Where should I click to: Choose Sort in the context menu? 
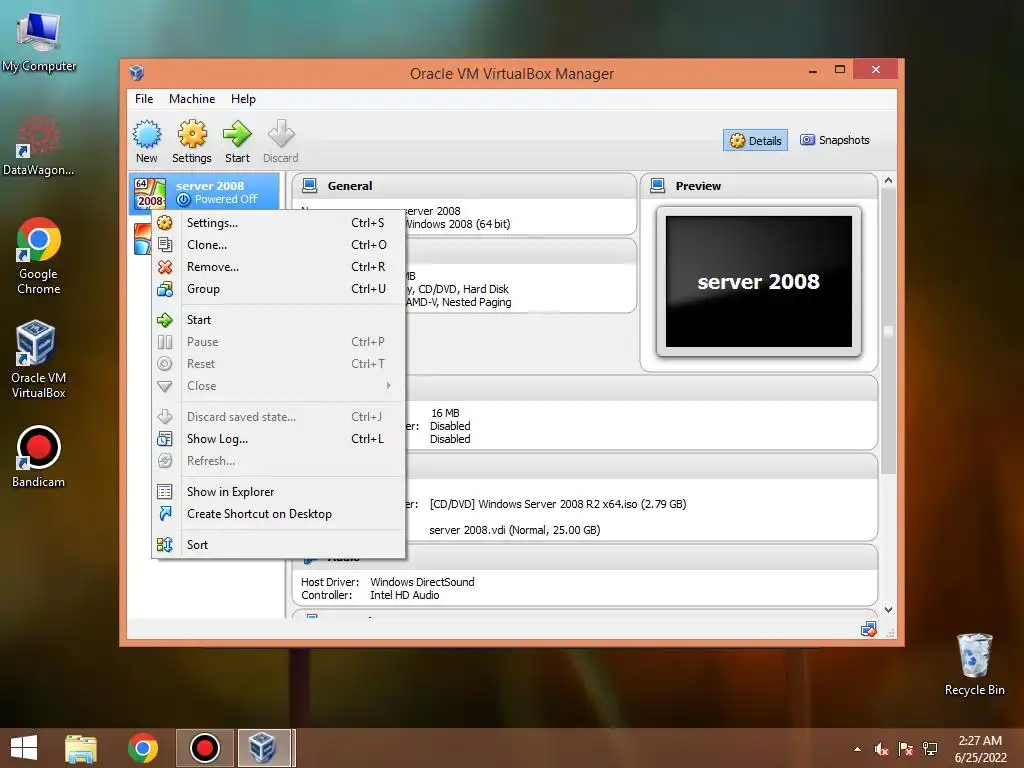click(x=278, y=545)
